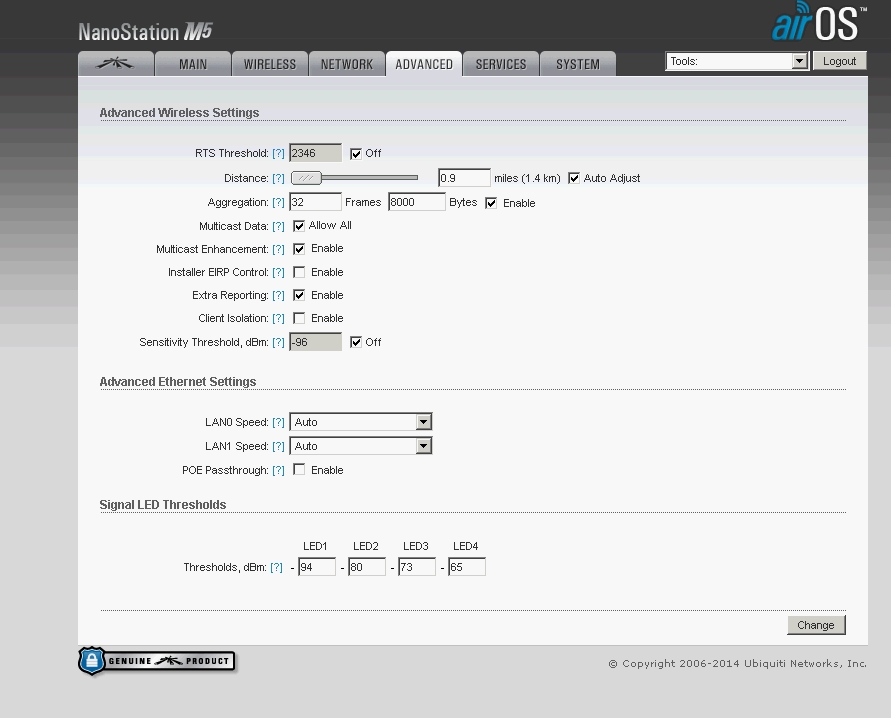The image size is (891, 718).
Task: Open the WIRELESS tab
Action: (x=270, y=64)
